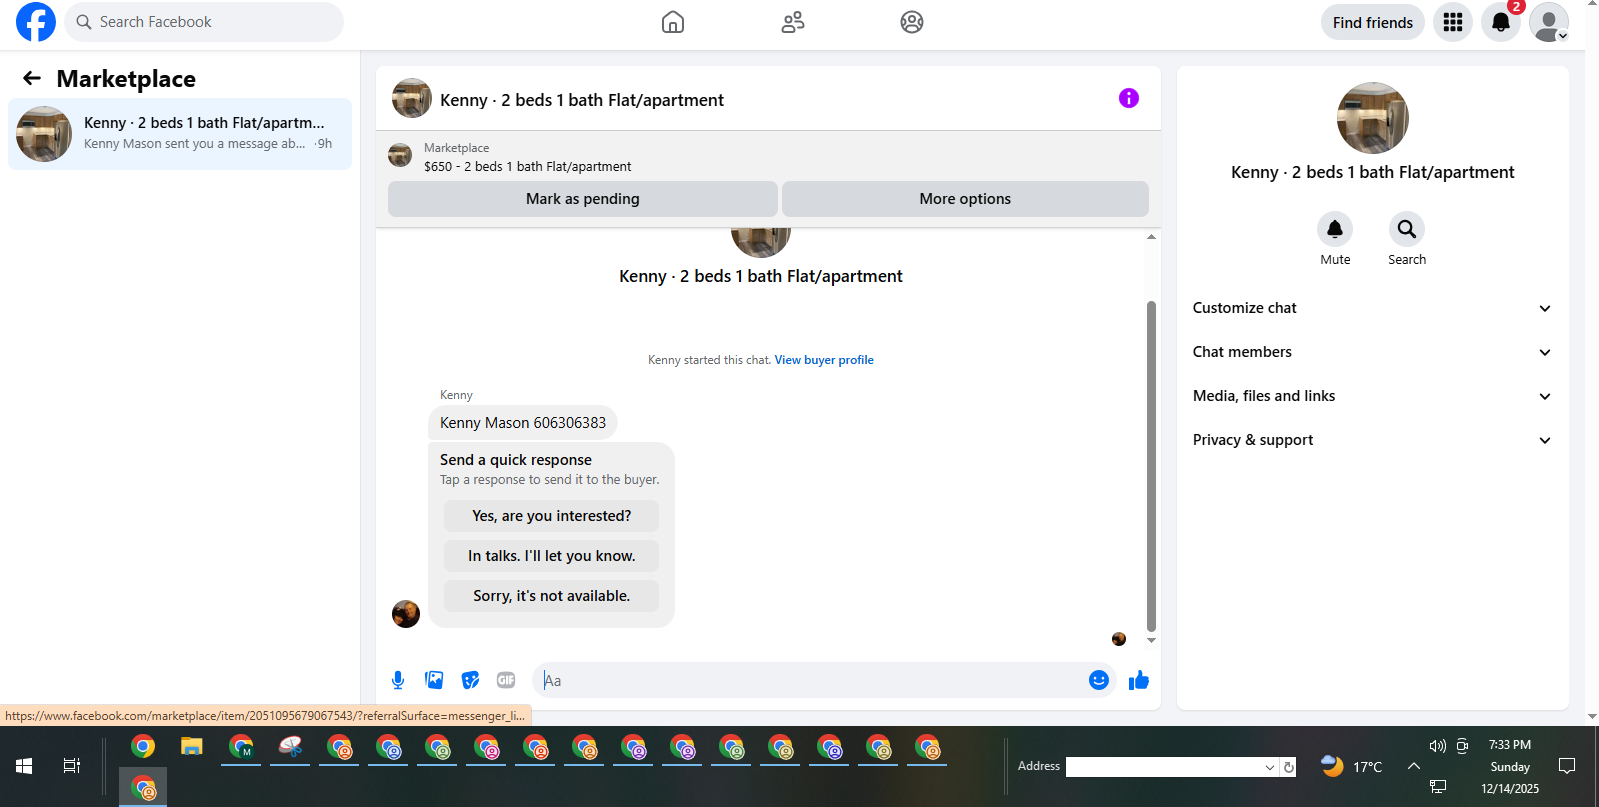The image size is (1599, 807).
Task: Open the Windows Start button
Action: click(24, 766)
